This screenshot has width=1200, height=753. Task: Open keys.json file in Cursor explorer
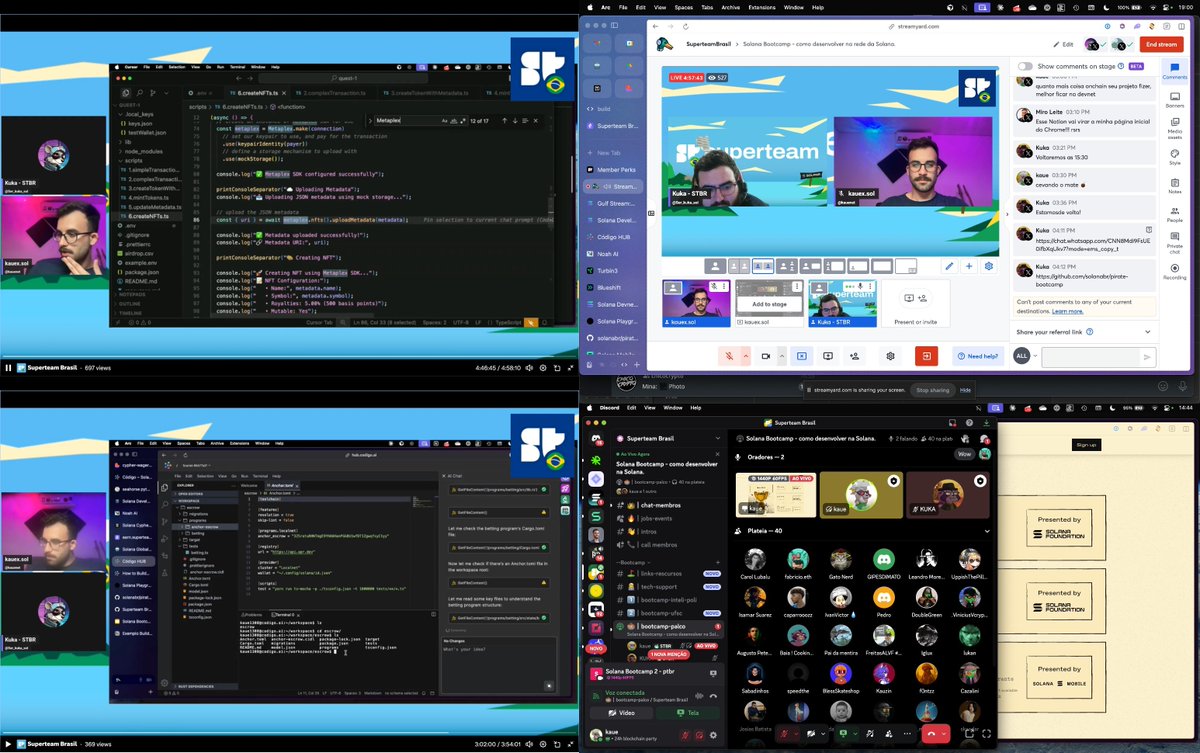(x=139, y=123)
